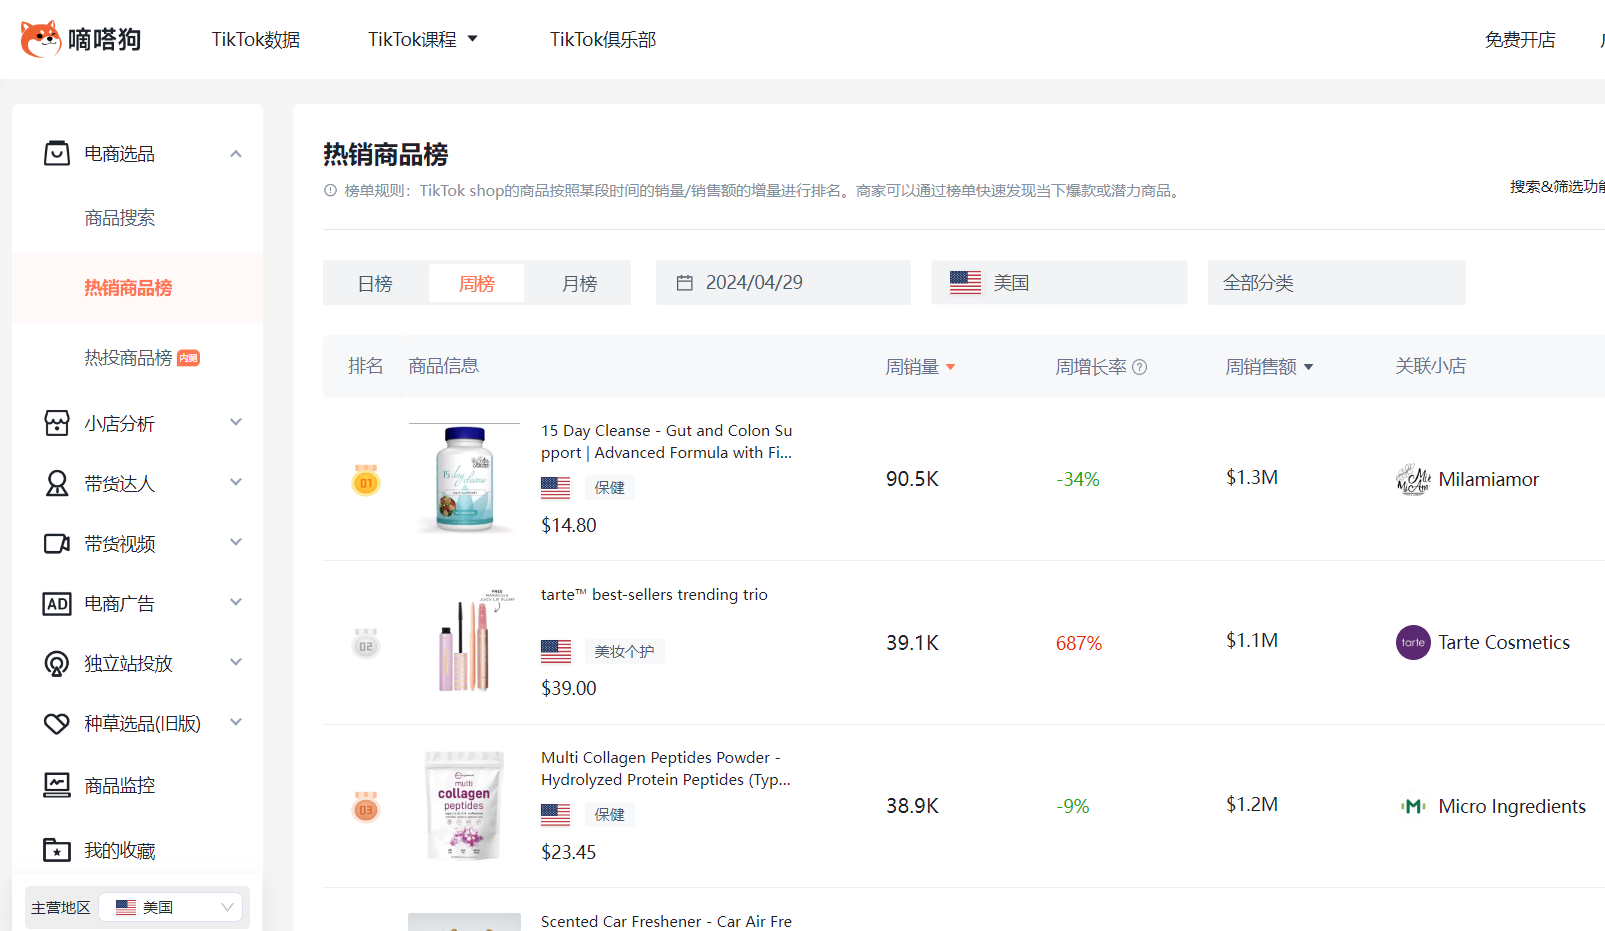Viewport: 1605px width, 931px height.
Task: Select the 周榜 weekly ranking option
Action: pos(477,284)
